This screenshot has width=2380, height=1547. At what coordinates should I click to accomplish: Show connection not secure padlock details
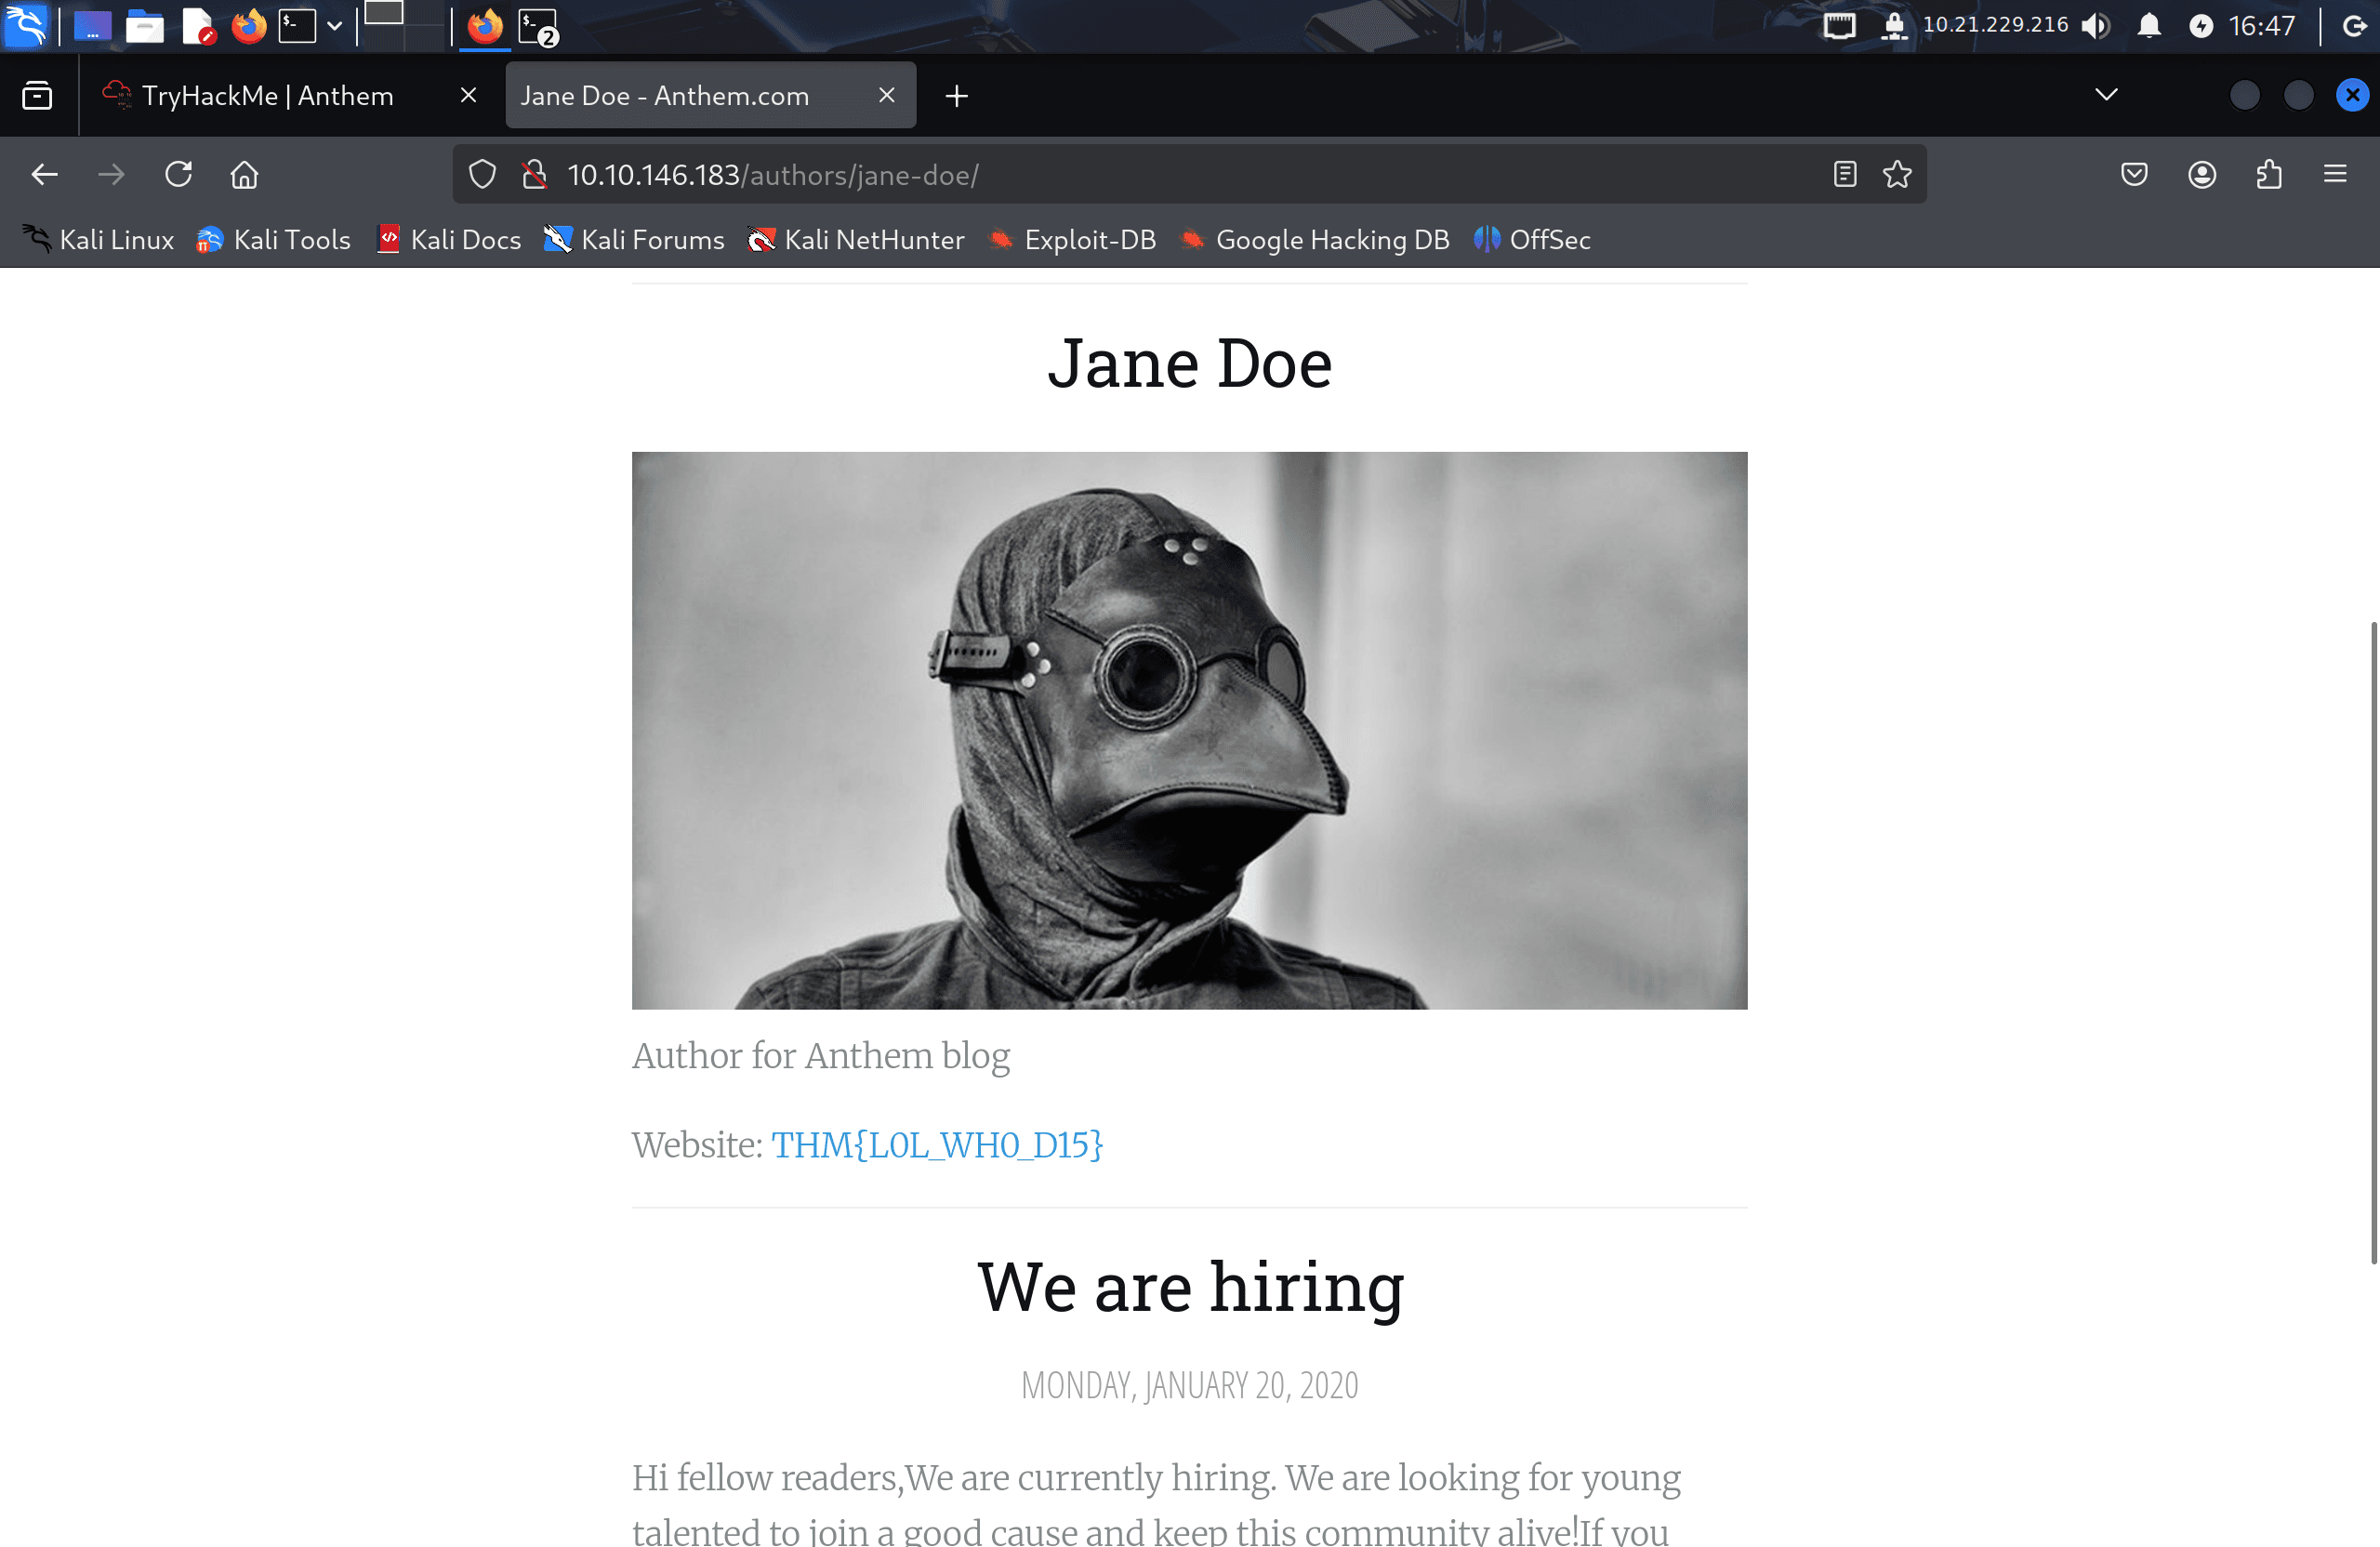coord(535,175)
